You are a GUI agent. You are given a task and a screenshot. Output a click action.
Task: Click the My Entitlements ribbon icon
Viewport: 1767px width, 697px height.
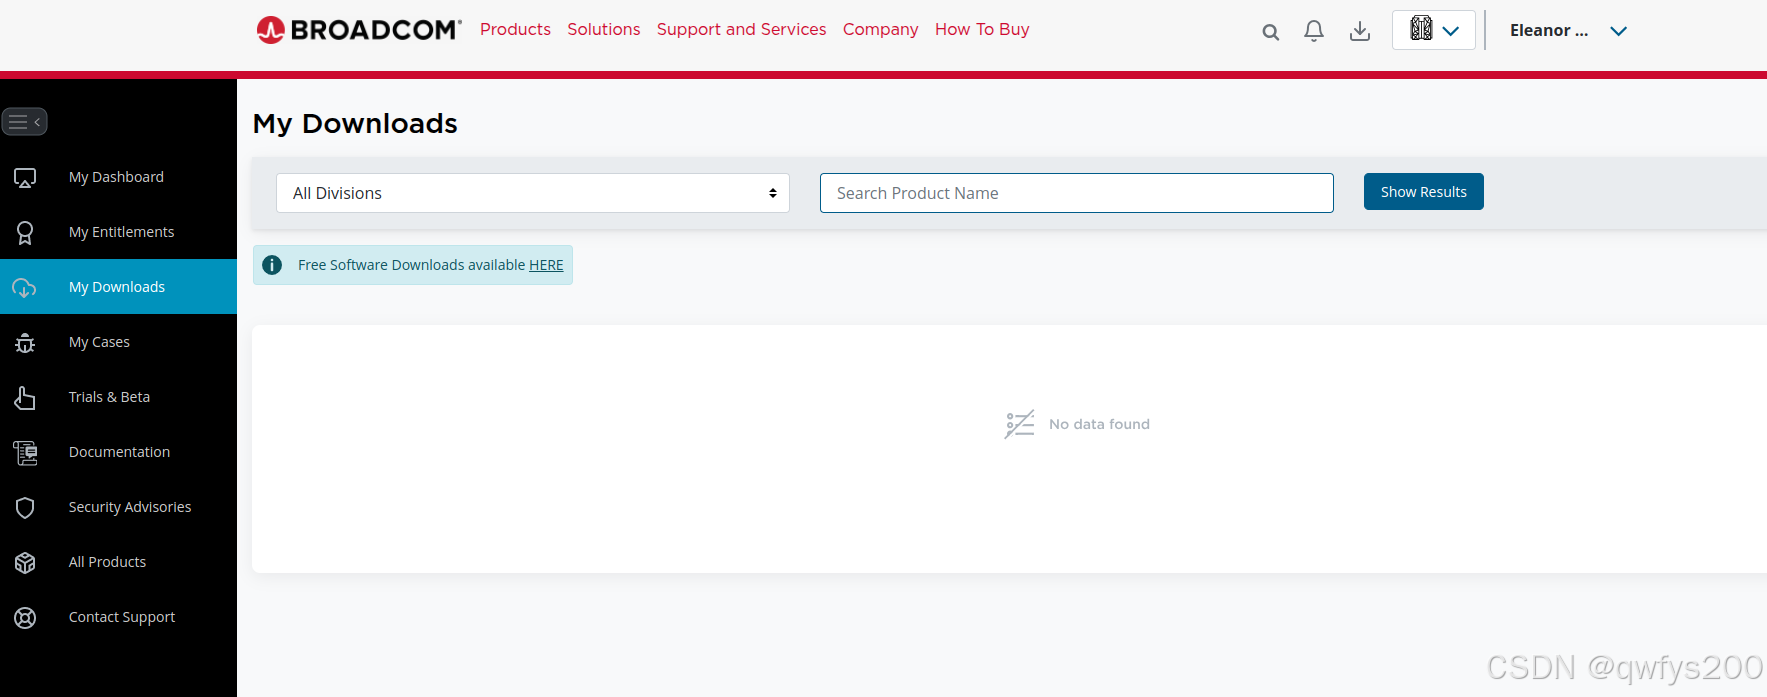coord(25,233)
